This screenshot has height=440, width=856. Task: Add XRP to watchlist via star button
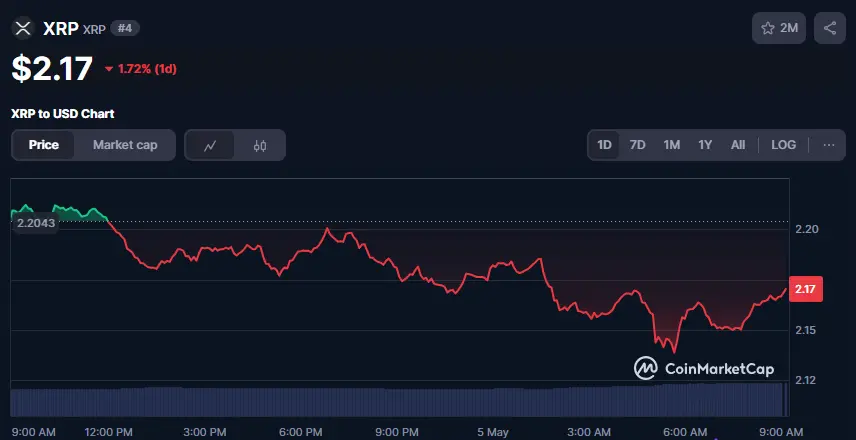pyautogui.click(x=778, y=28)
